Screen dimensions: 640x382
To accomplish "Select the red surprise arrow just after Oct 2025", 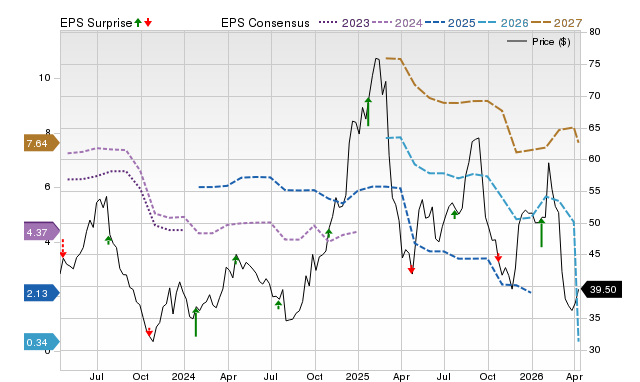I will (x=498, y=257).
